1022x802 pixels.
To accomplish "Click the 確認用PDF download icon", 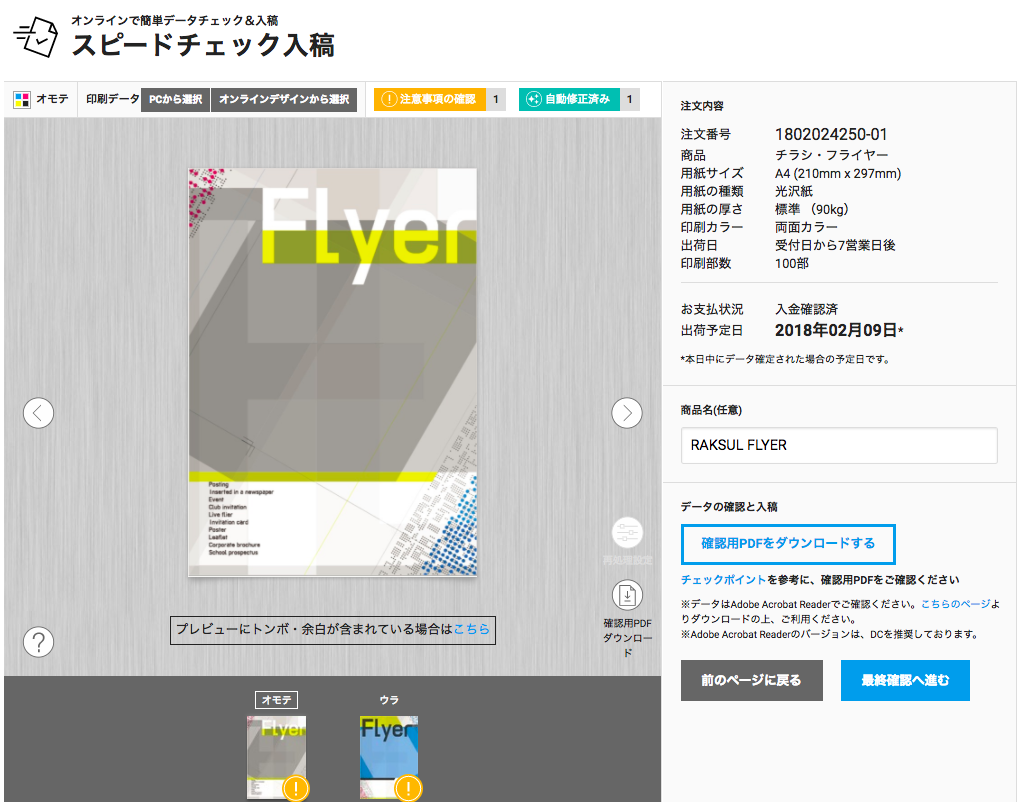I will [x=627, y=596].
